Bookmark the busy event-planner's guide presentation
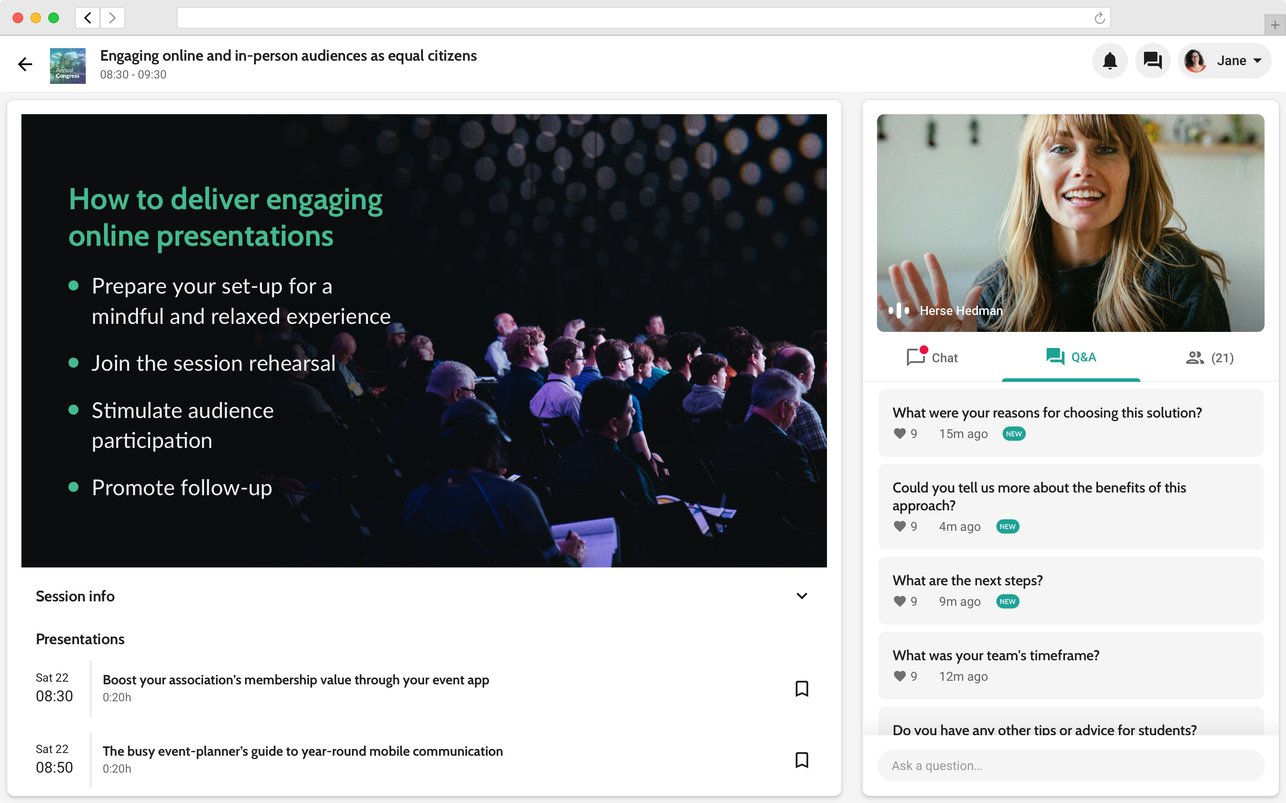This screenshot has height=803, width=1286. (x=801, y=760)
